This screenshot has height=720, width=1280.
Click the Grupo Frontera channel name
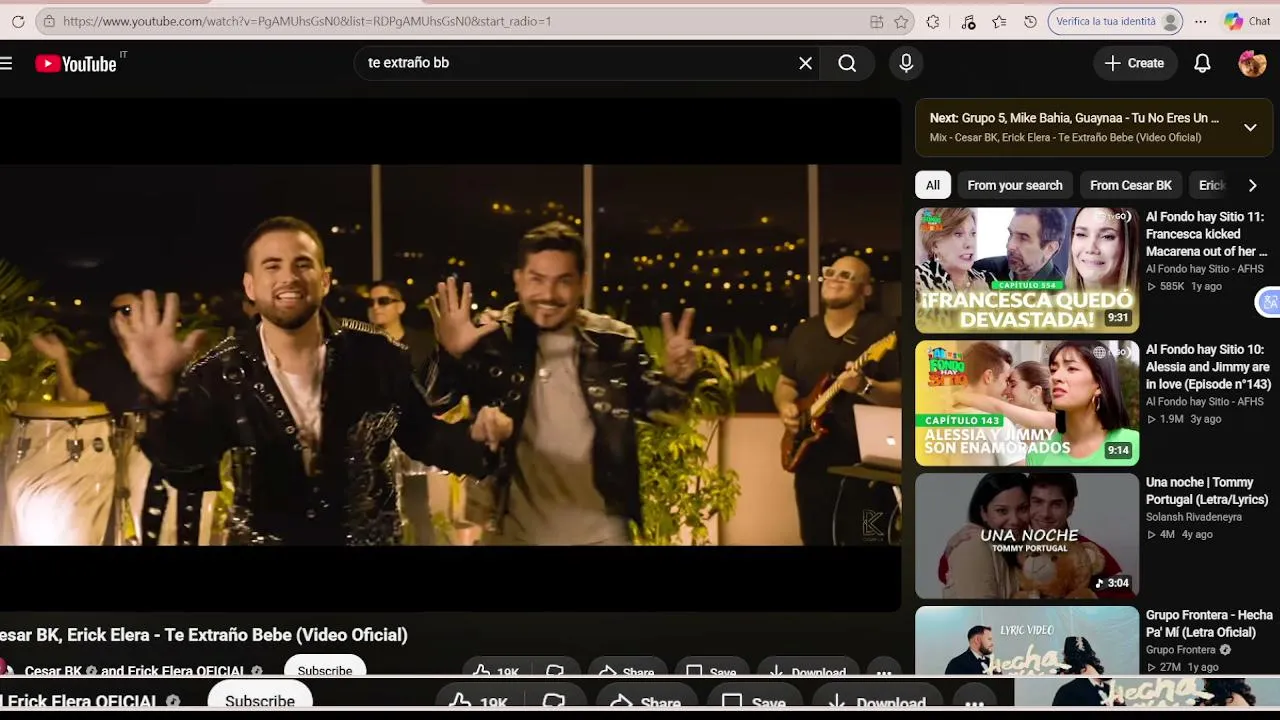(x=1181, y=650)
